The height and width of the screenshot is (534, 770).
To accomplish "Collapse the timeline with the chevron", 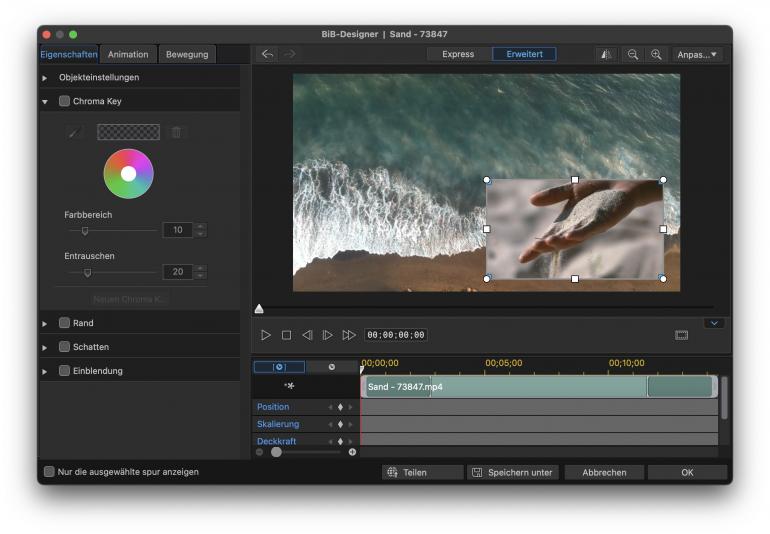I will click(x=714, y=323).
